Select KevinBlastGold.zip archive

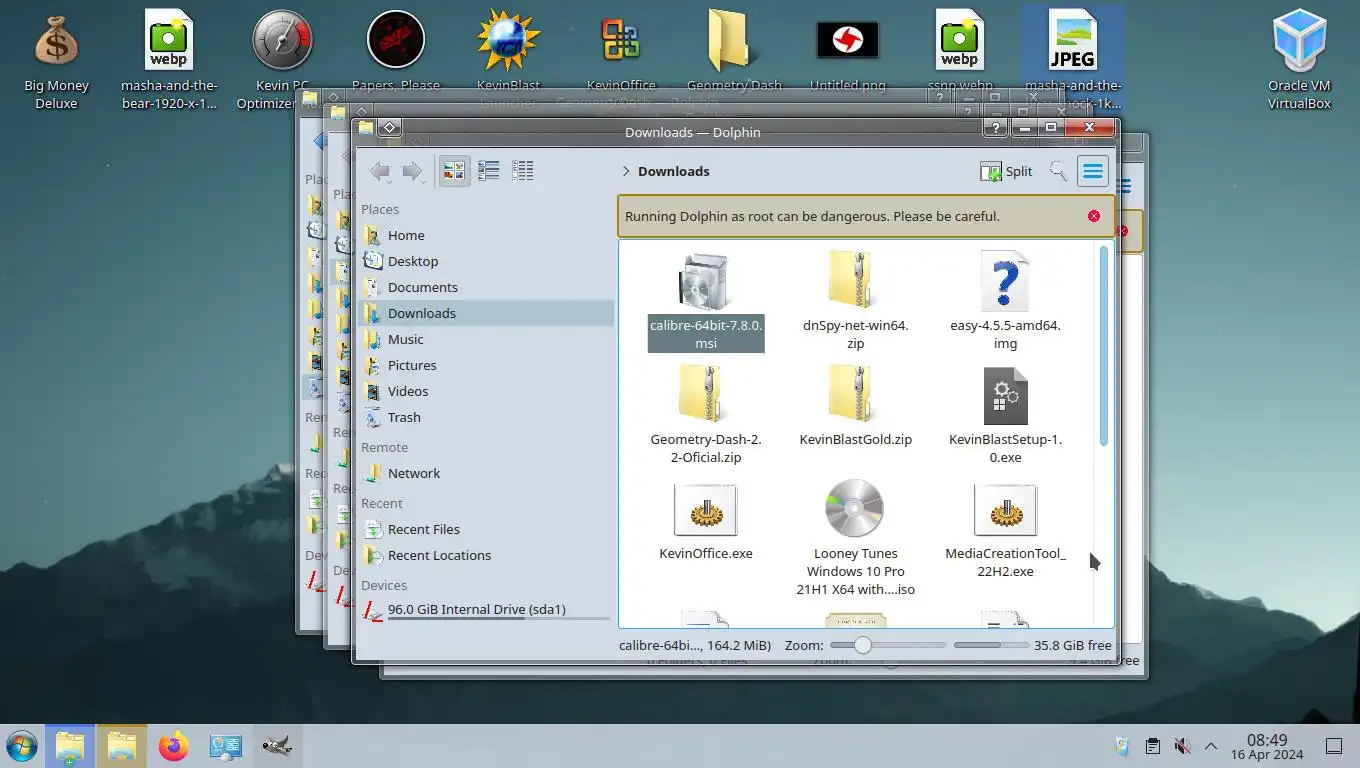pyautogui.click(x=856, y=406)
